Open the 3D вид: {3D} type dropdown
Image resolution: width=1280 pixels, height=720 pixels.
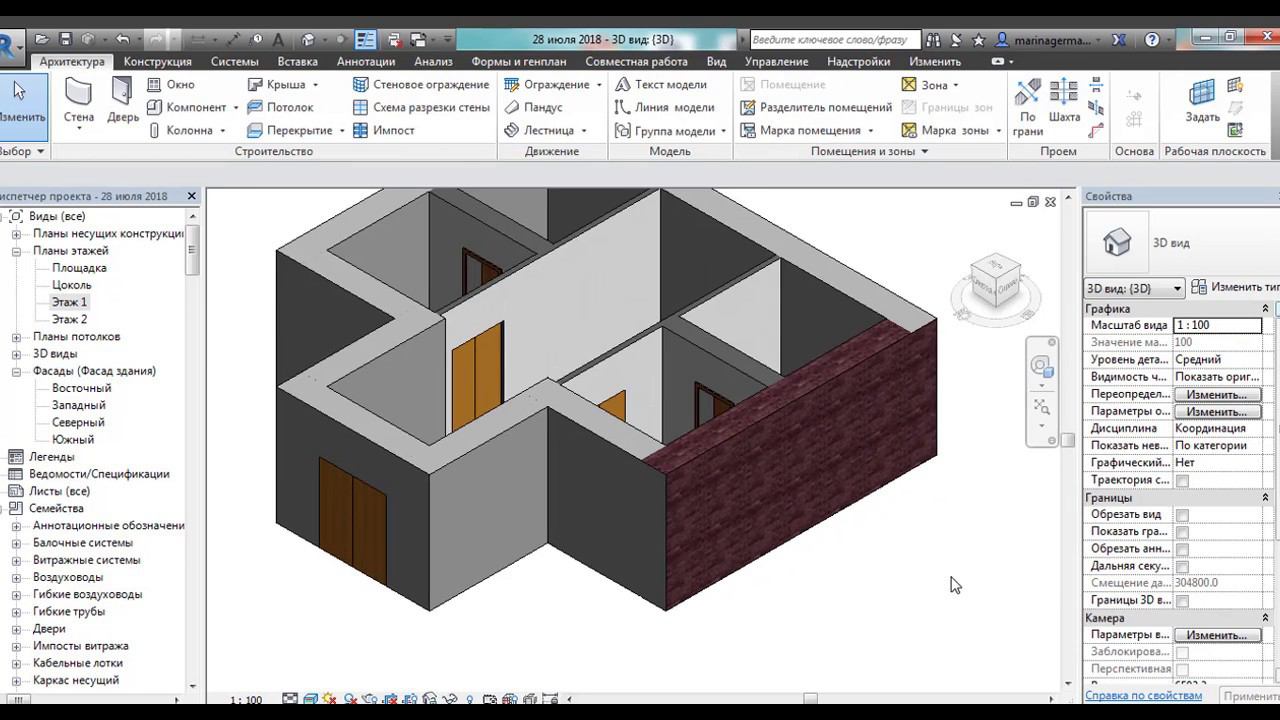(x=1134, y=288)
